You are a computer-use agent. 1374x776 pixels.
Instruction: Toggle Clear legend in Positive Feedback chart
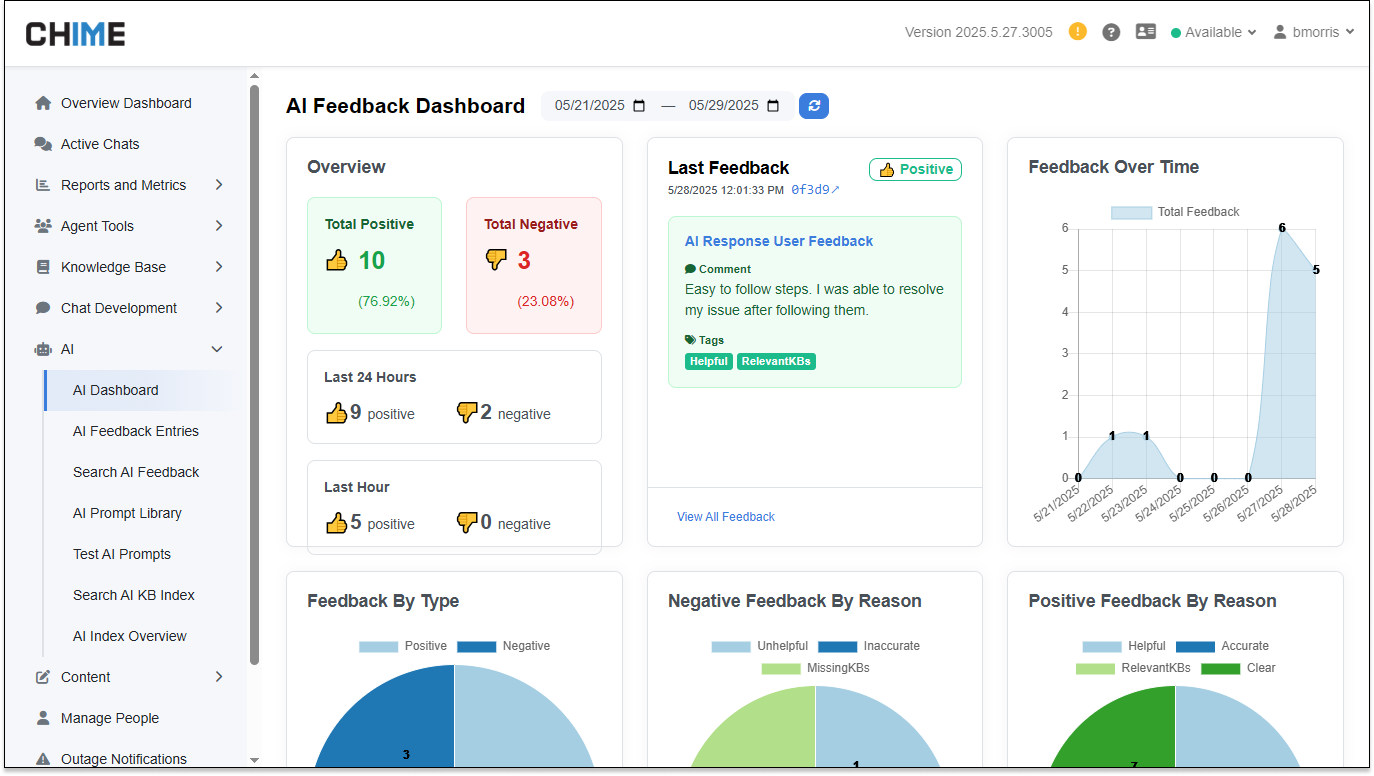point(1238,668)
